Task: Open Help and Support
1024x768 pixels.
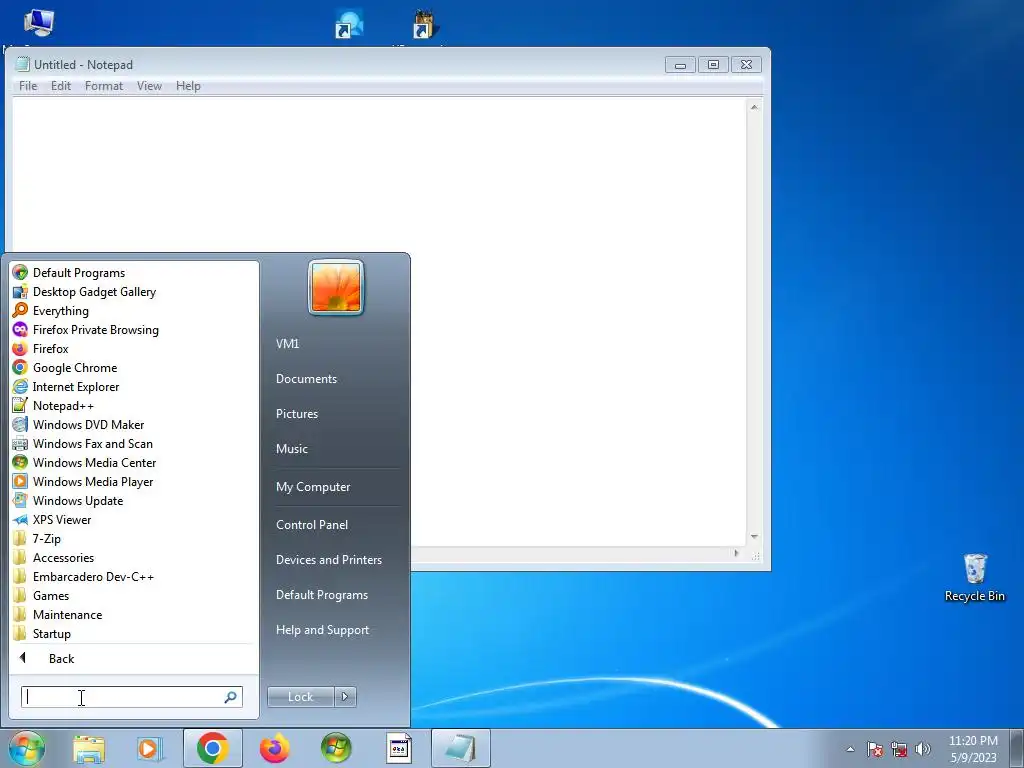Action: (x=322, y=630)
